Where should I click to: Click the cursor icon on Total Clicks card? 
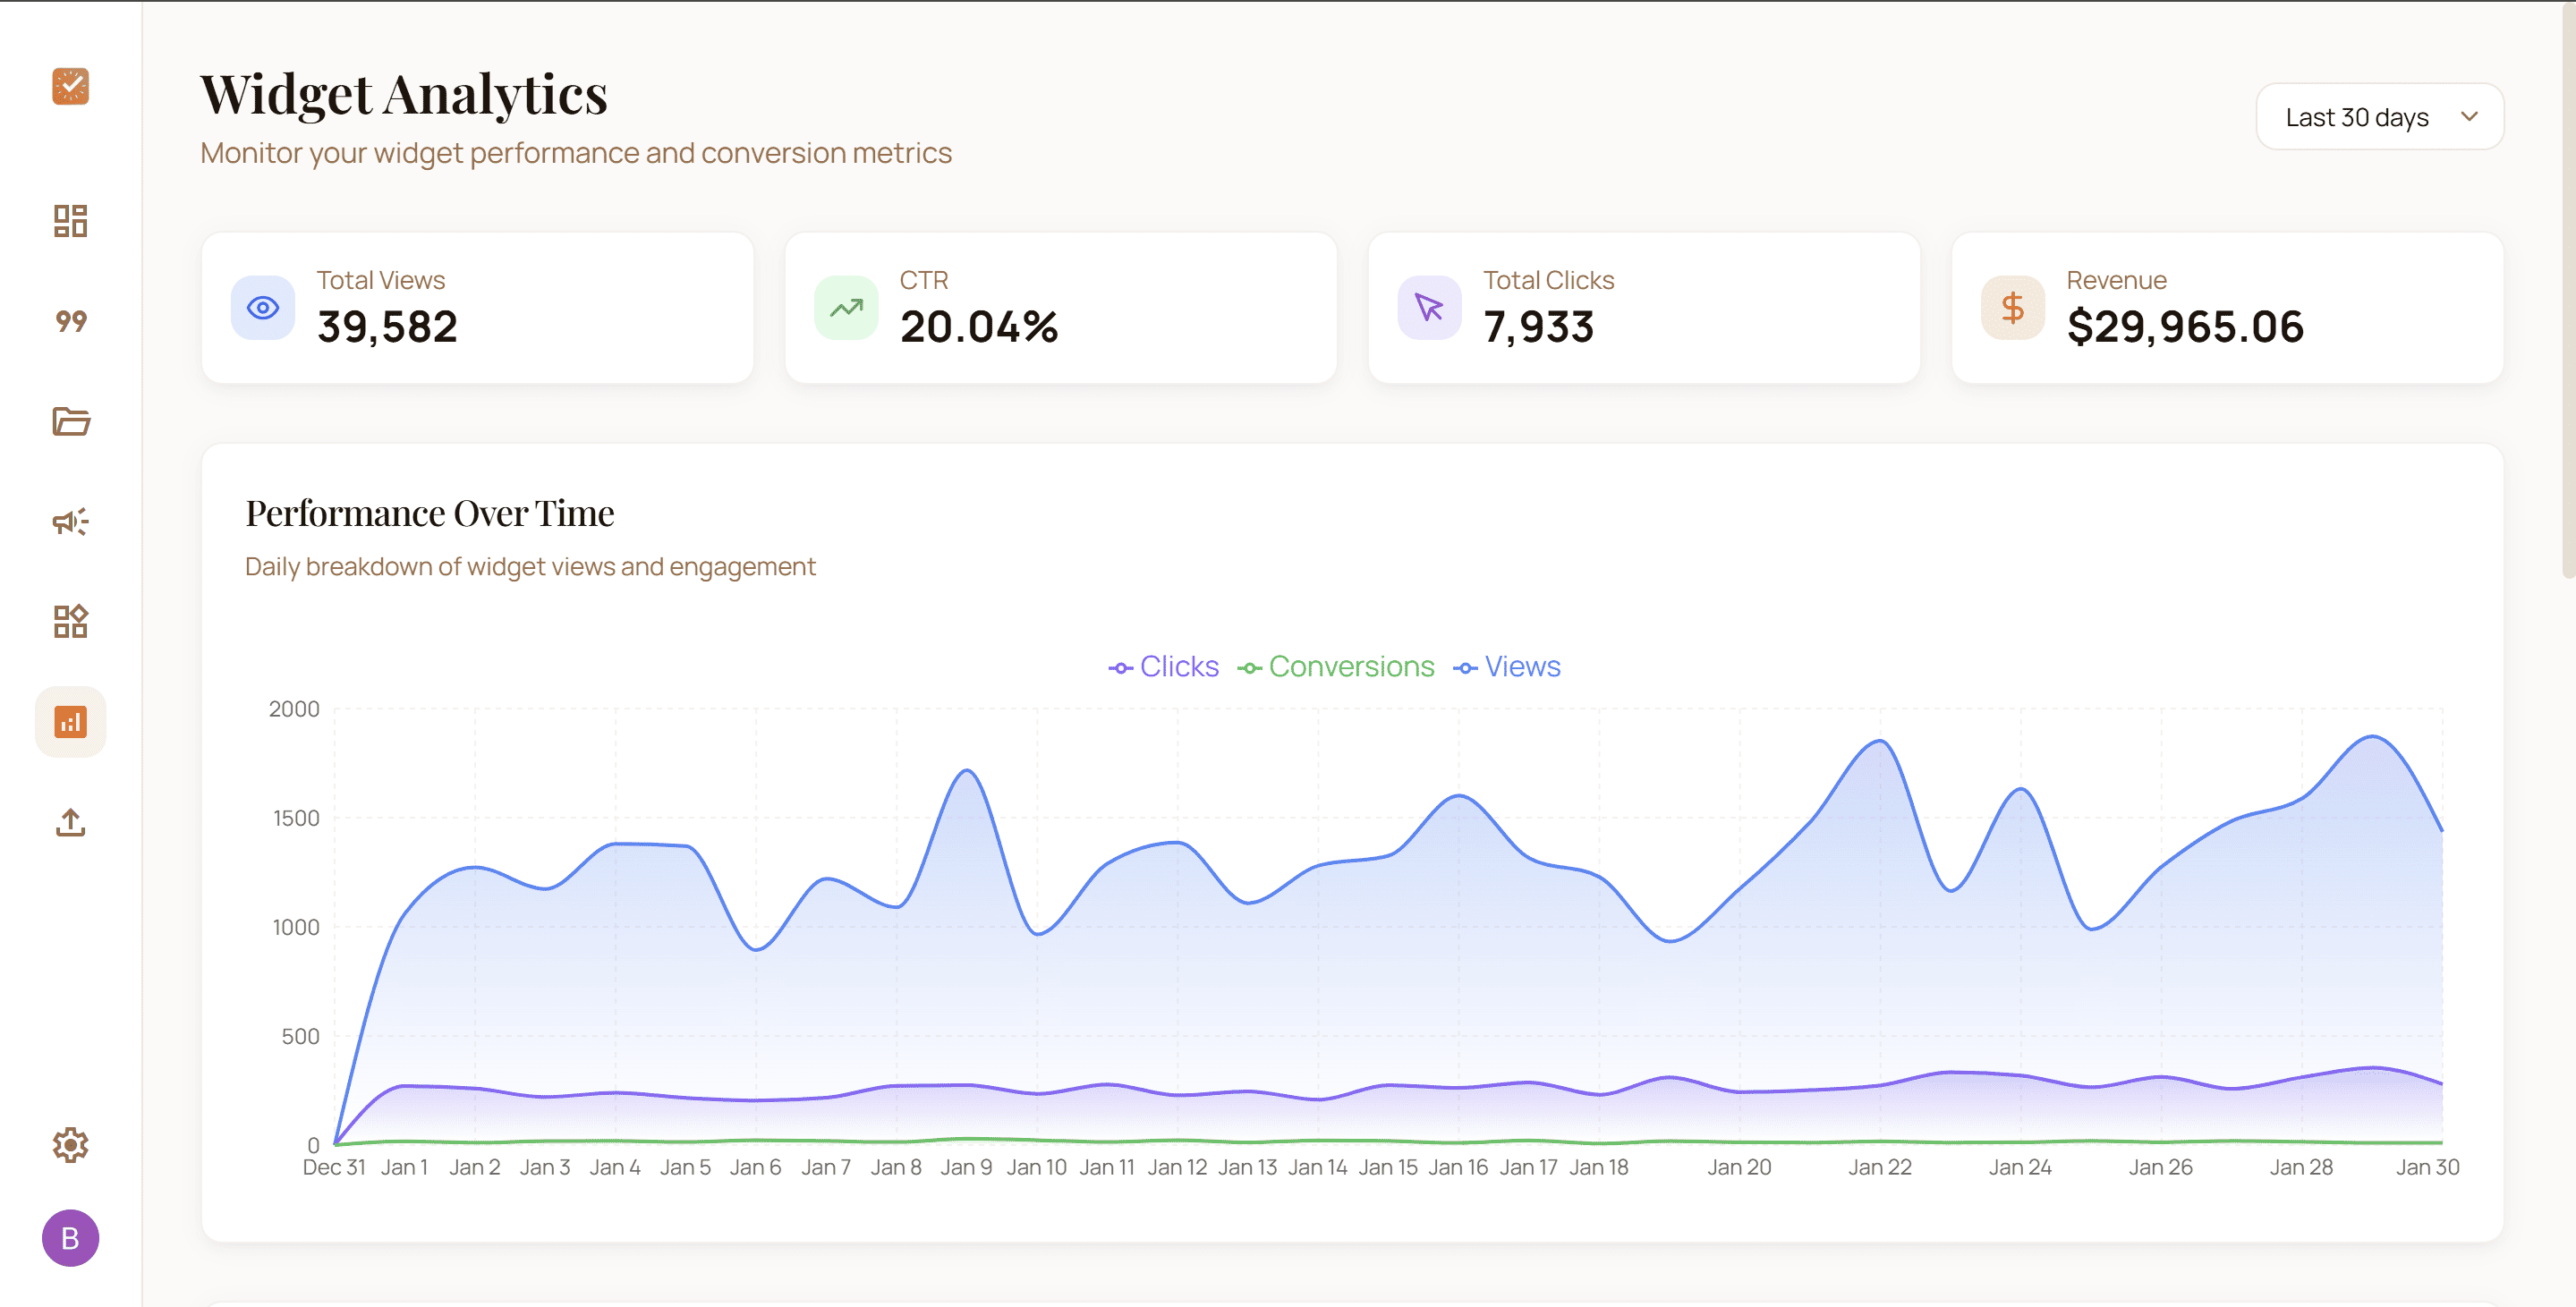click(1428, 308)
